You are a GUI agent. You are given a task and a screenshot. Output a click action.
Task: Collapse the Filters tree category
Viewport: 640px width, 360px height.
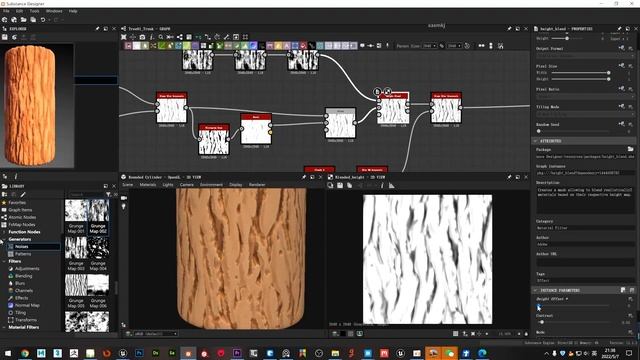tap(4, 261)
